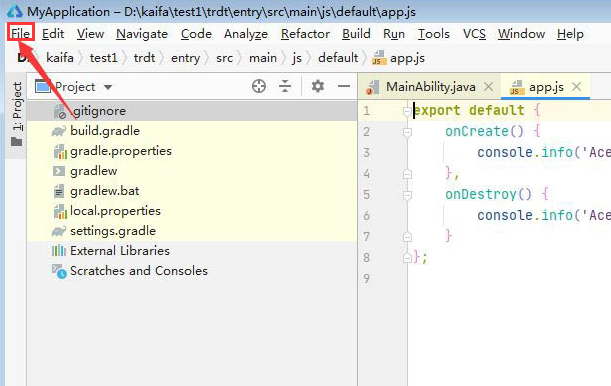
Task: Select External Libraries node
Action: pyautogui.click(x=192, y=251)
